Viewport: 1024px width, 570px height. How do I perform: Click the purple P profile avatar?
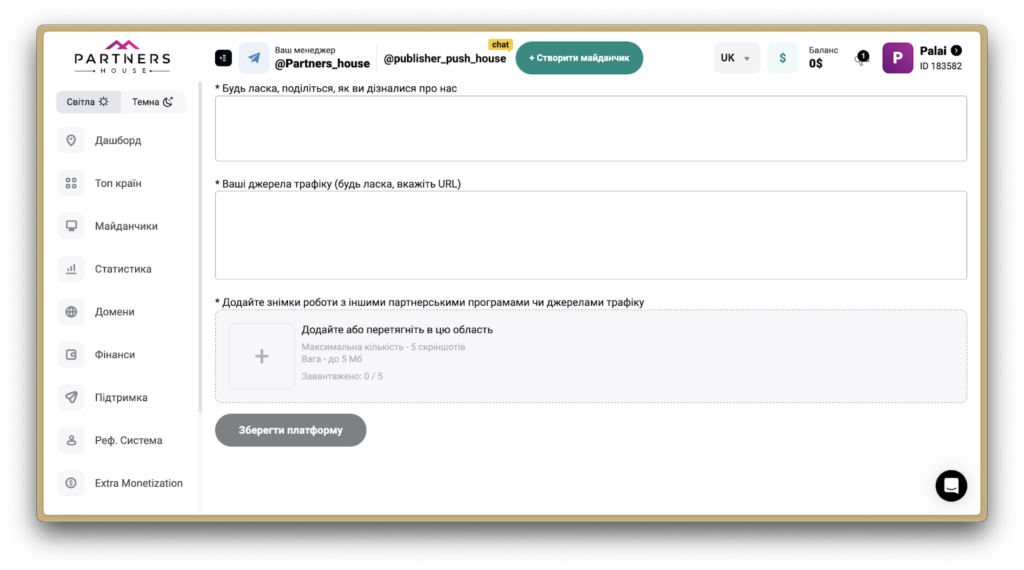897,58
